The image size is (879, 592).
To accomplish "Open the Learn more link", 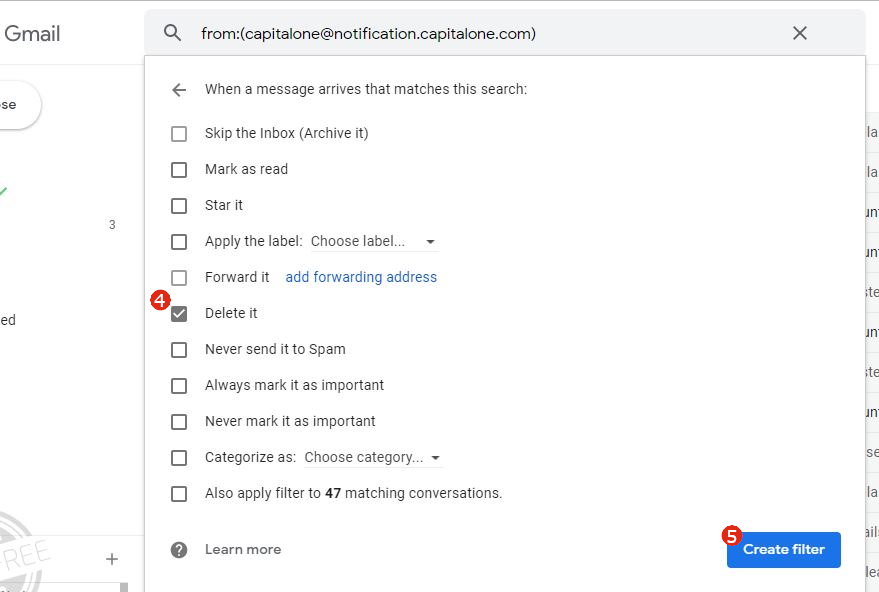I will point(243,549).
